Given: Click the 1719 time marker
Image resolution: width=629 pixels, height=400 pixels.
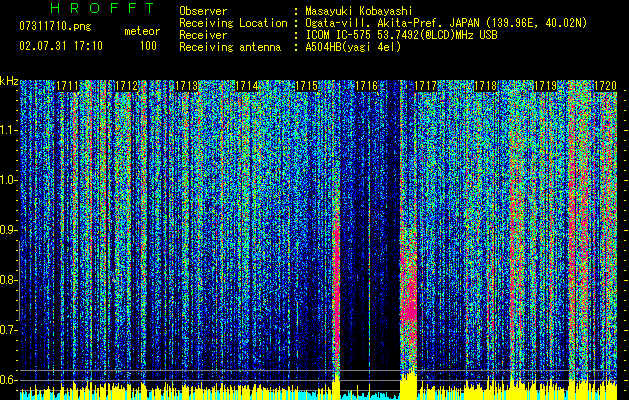Looking at the screenshot, I should pyautogui.click(x=545, y=86).
